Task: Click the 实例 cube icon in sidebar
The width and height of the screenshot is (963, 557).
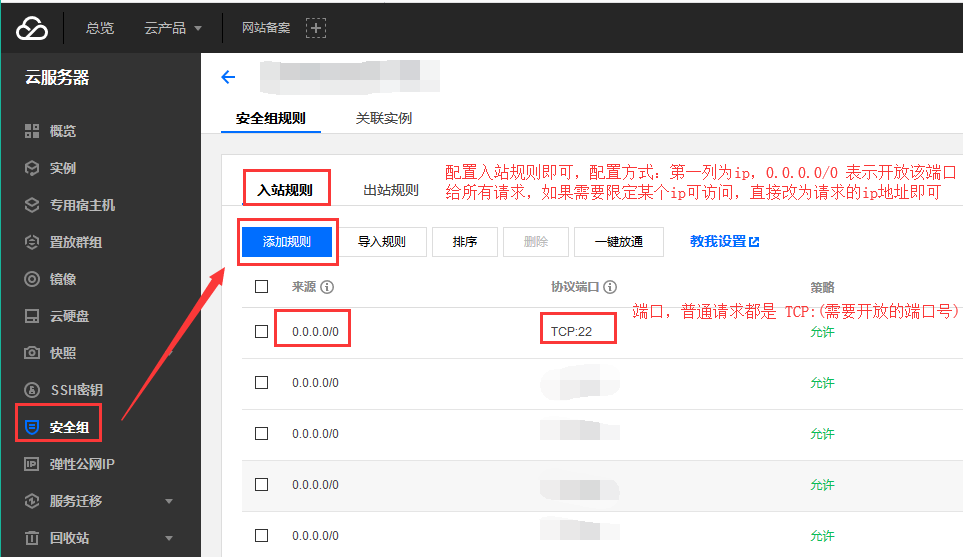Action: [x=32, y=168]
